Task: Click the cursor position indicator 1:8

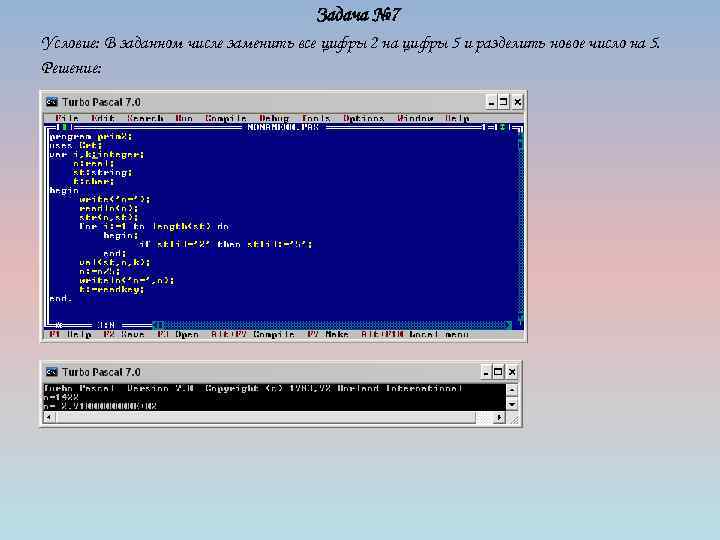Action: (x=106, y=325)
